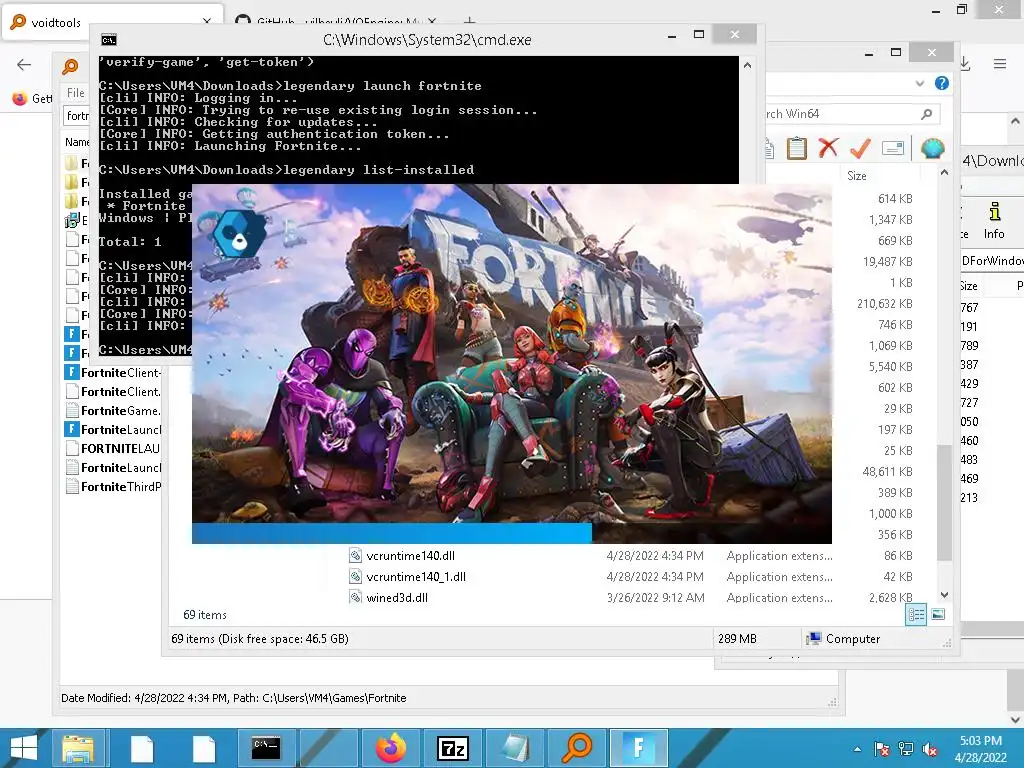The width and height of the screenshot is (1024, 768).
Task: Switch Explorer to large icons view
Action: 938,615
